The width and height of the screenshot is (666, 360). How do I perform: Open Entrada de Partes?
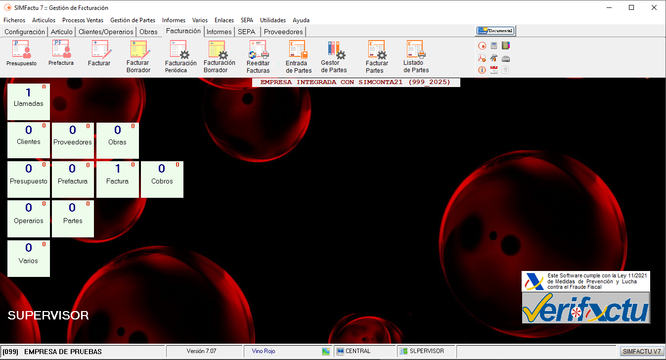click(x=298, y=56)
